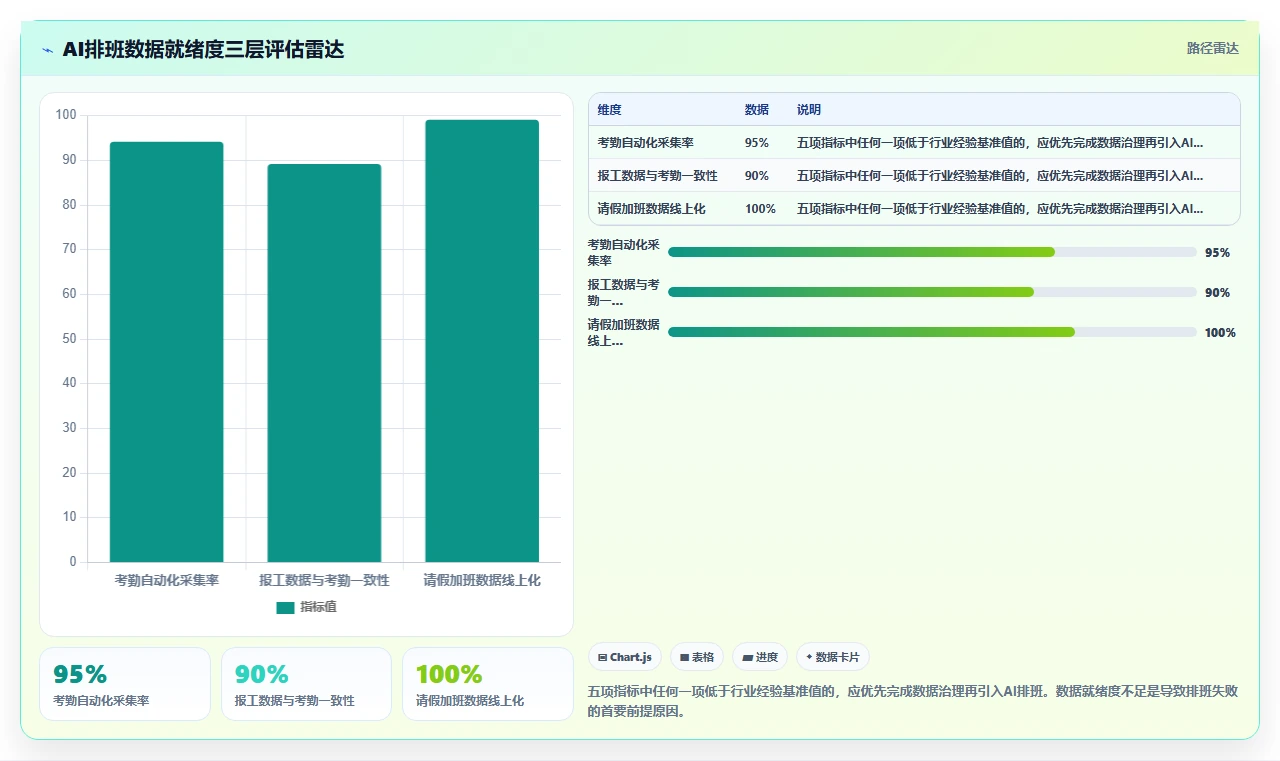Open the 100% 请假加班数据线上化 data card
This screenshot has height=761, width=1280.
pos(488,684)
